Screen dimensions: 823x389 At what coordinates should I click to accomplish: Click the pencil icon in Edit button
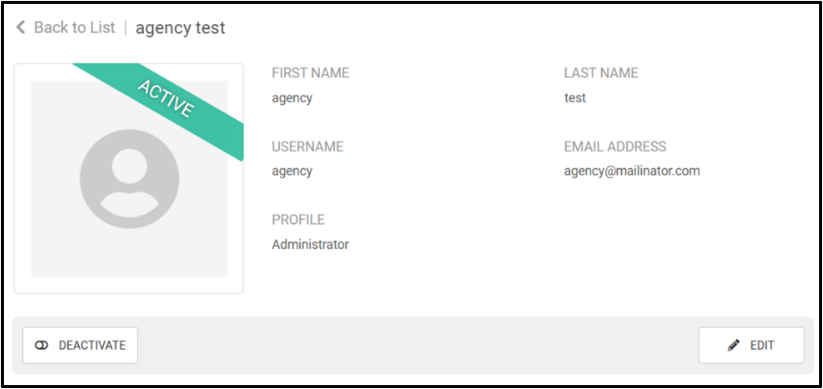[x=733, y=345]
